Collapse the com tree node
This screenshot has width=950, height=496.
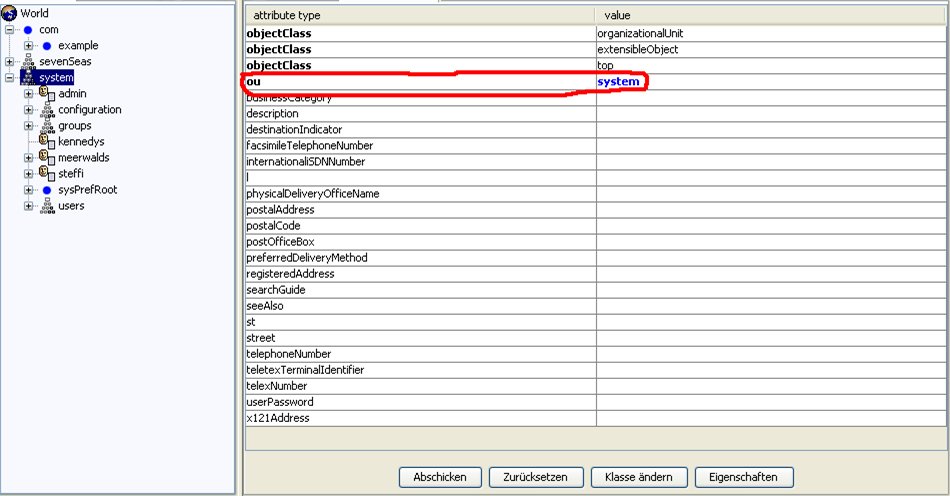[x=9, y=30]
